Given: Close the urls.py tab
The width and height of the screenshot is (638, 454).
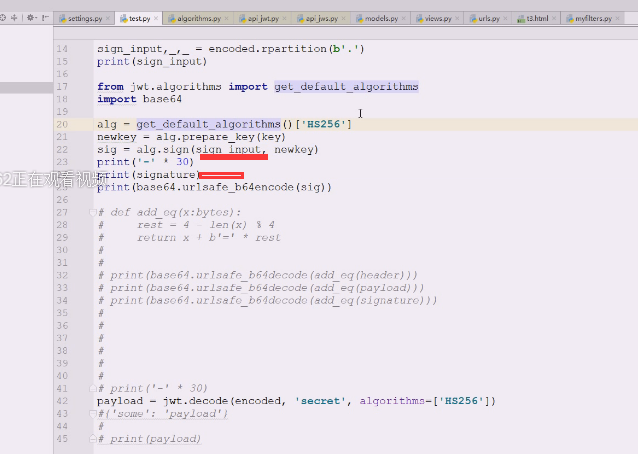Looking at the screenshot, I should tap(505, 18).
